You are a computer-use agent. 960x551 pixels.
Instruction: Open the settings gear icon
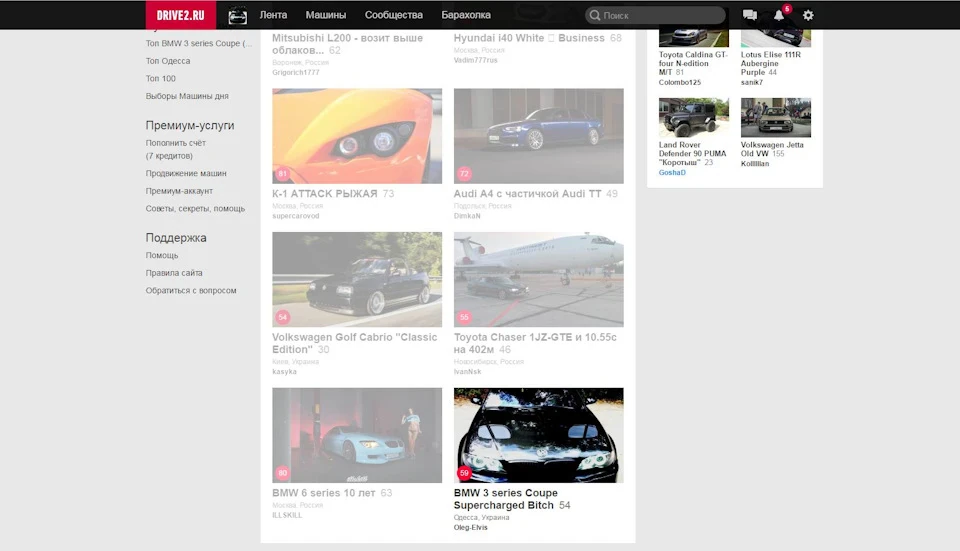808,15
